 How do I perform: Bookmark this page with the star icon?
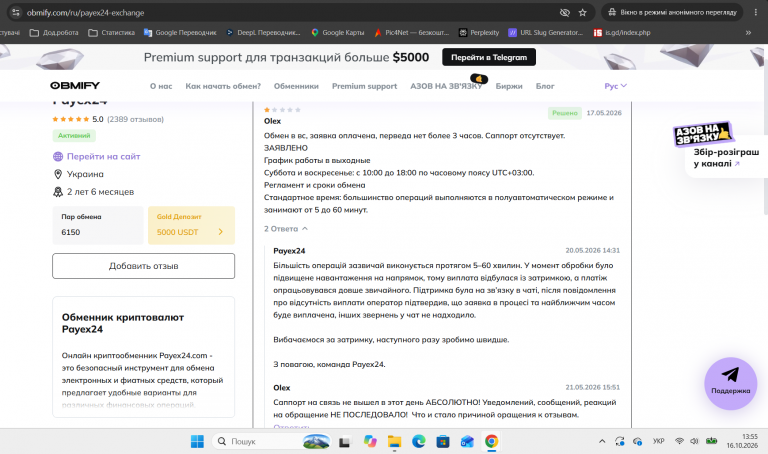click(582, 13)
